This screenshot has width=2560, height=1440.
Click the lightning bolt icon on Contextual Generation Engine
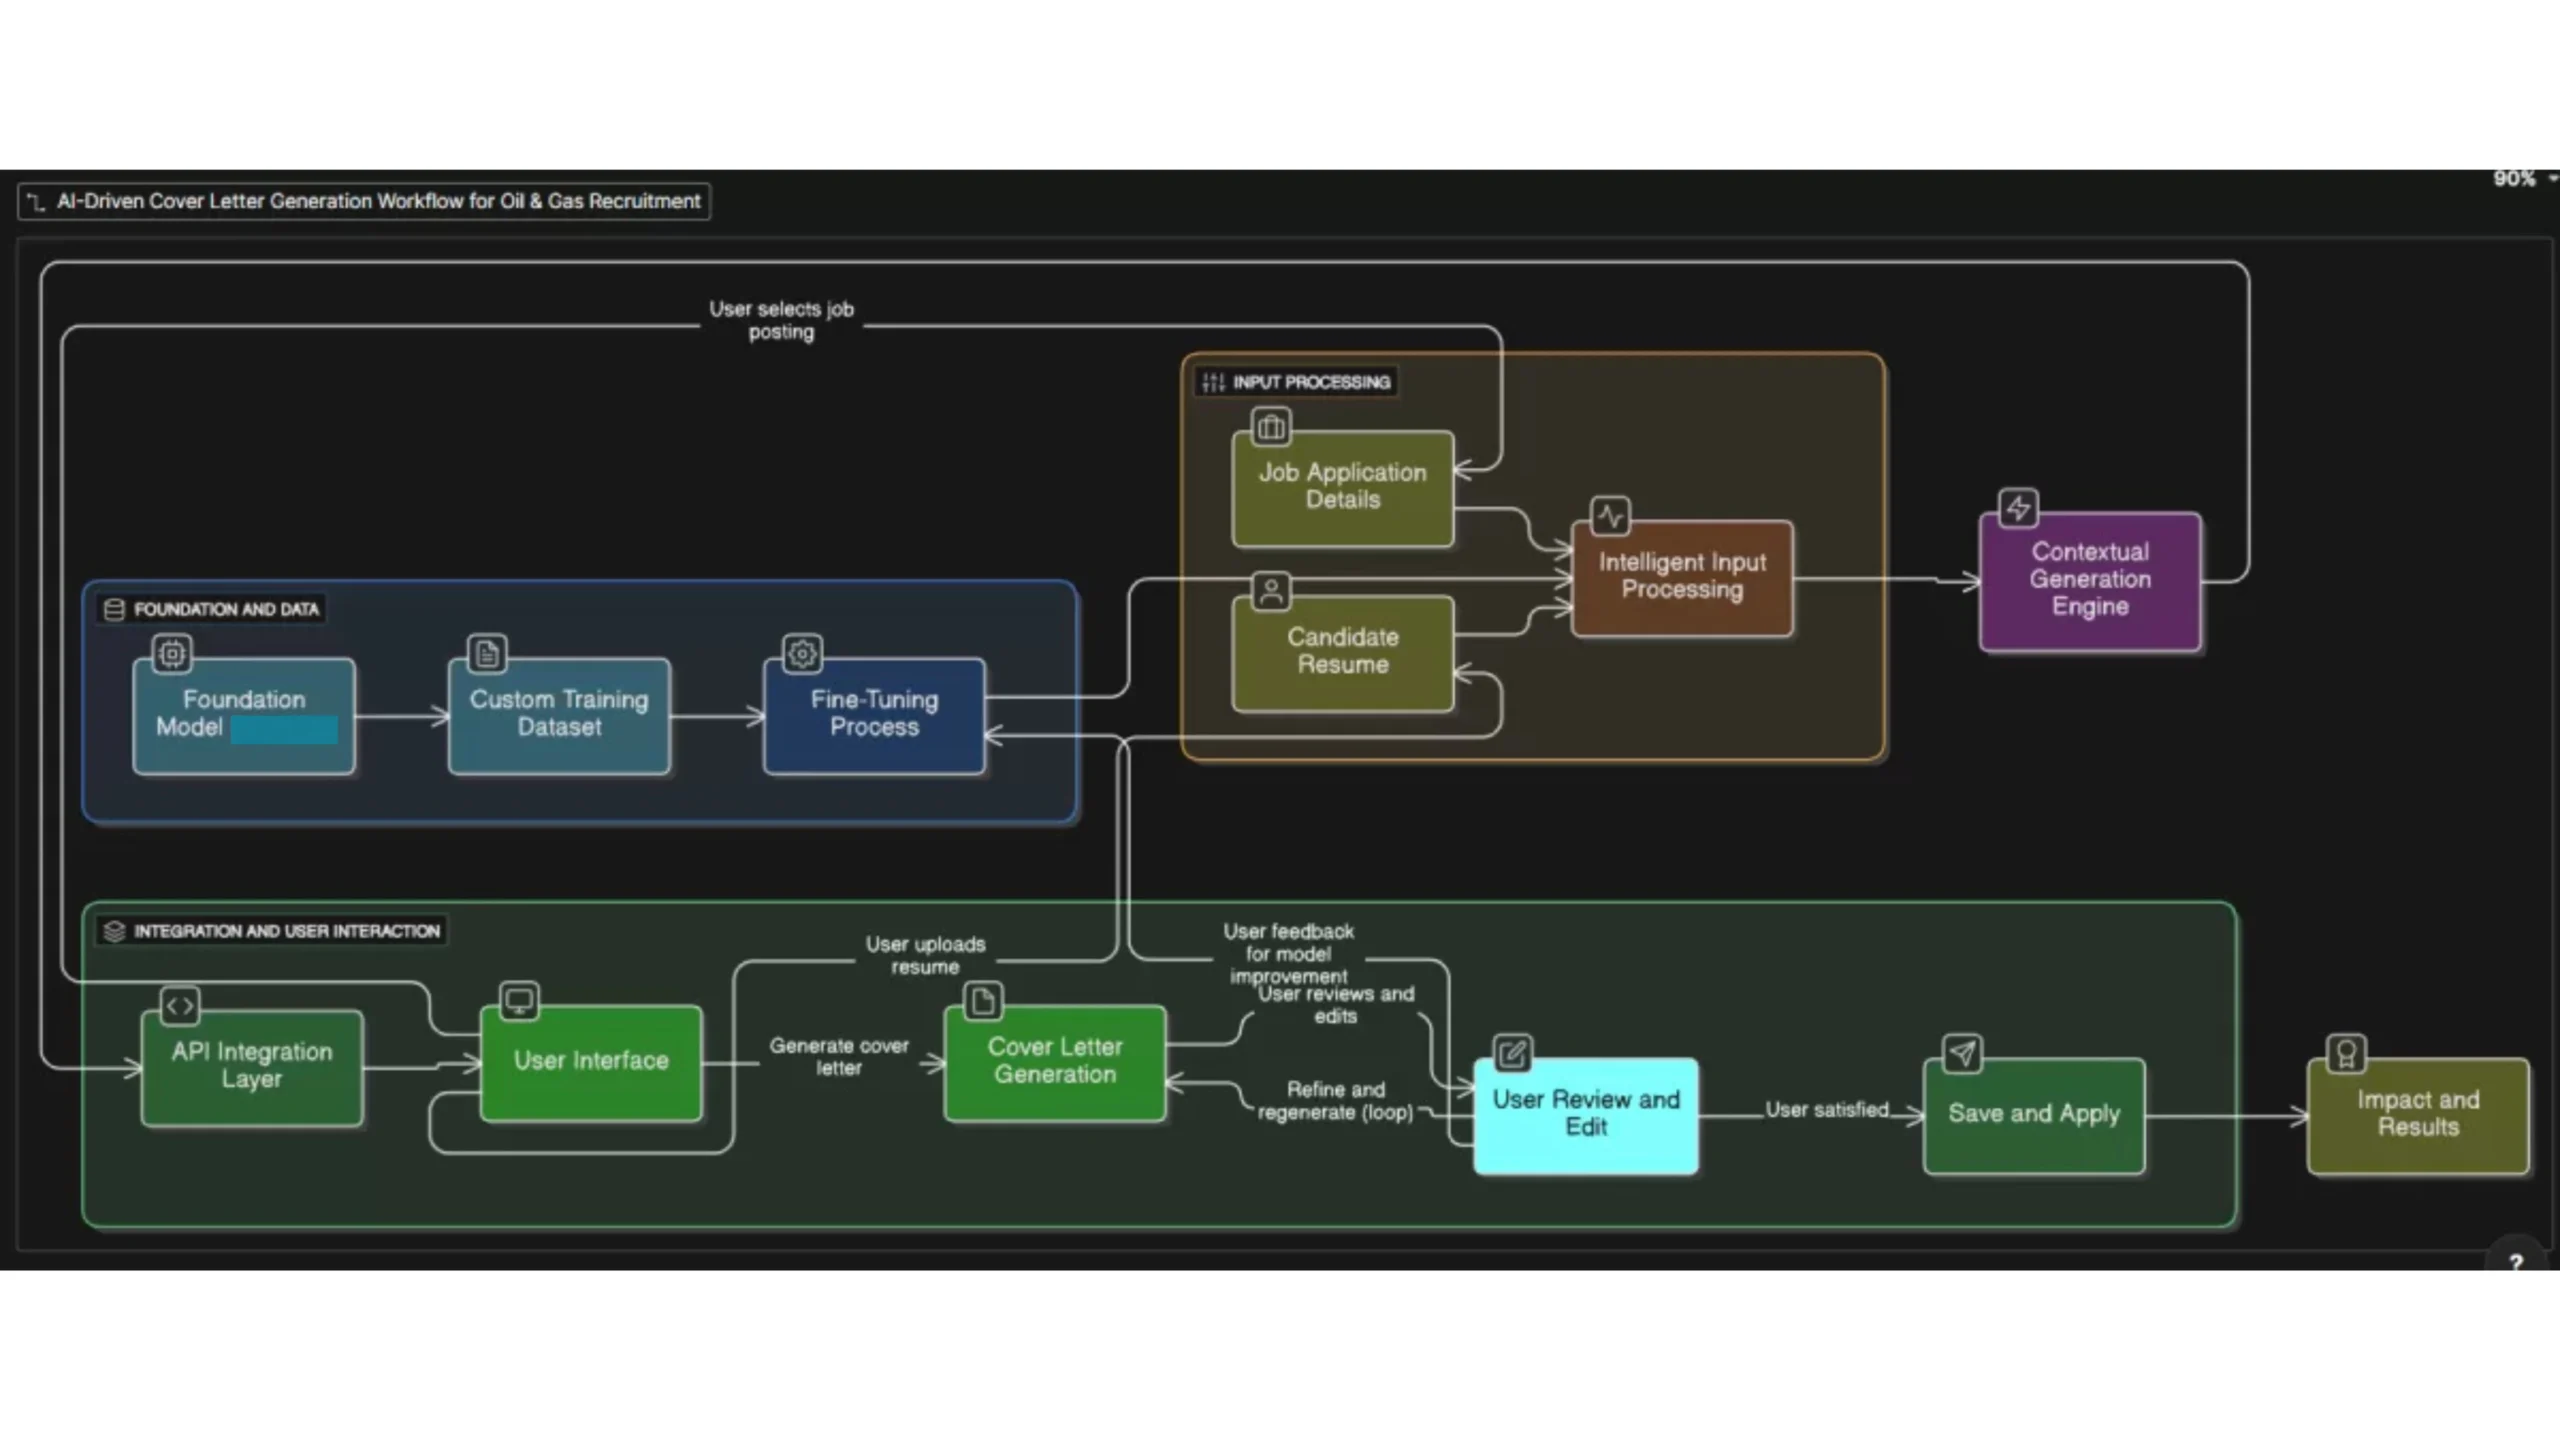[2018, 508]
